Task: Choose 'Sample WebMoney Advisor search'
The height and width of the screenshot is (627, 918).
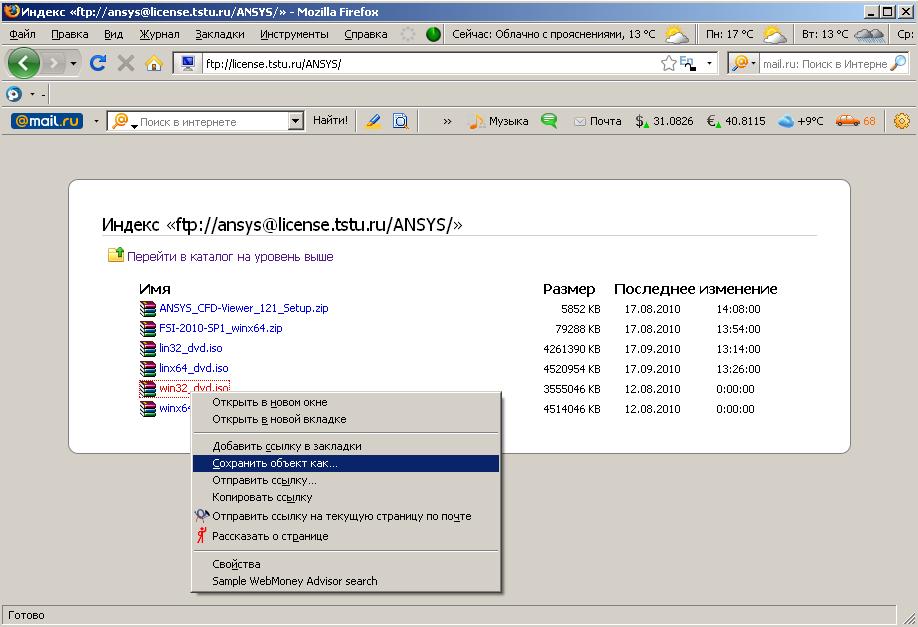Action: click(346, 581)
